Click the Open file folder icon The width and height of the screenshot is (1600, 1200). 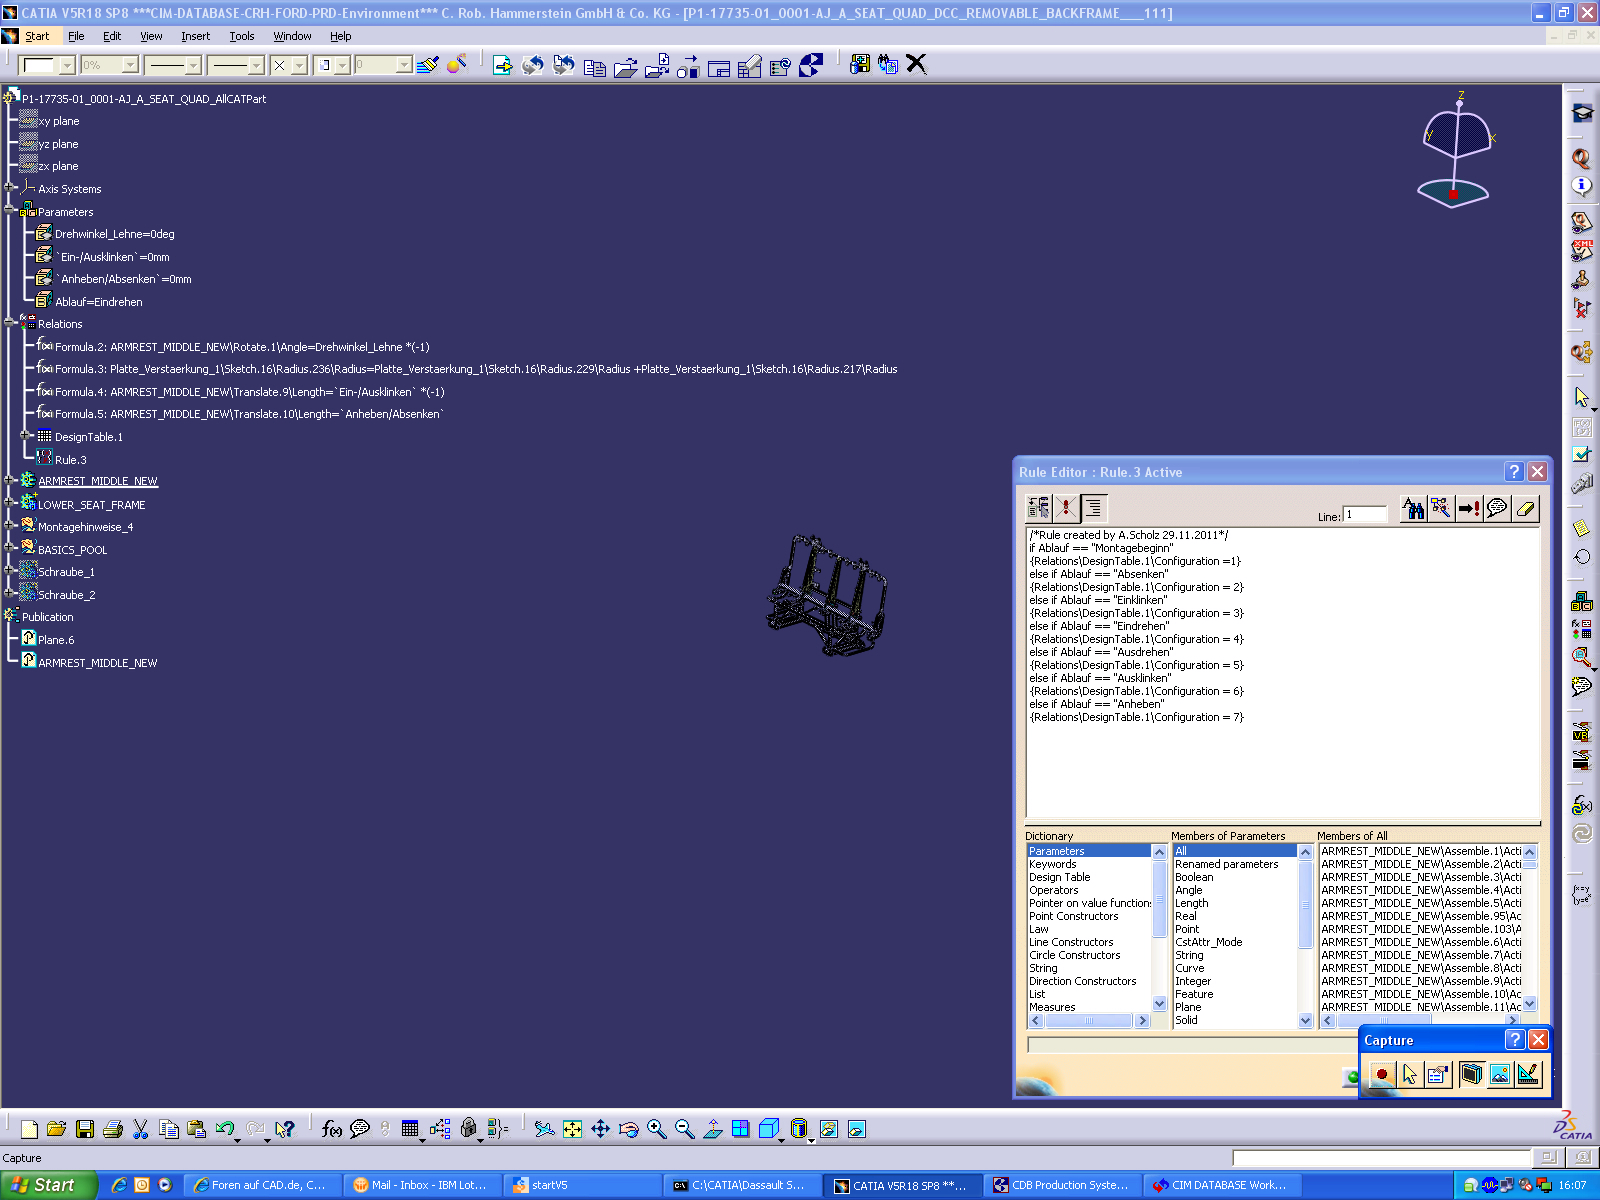(x=57, y=1129)
